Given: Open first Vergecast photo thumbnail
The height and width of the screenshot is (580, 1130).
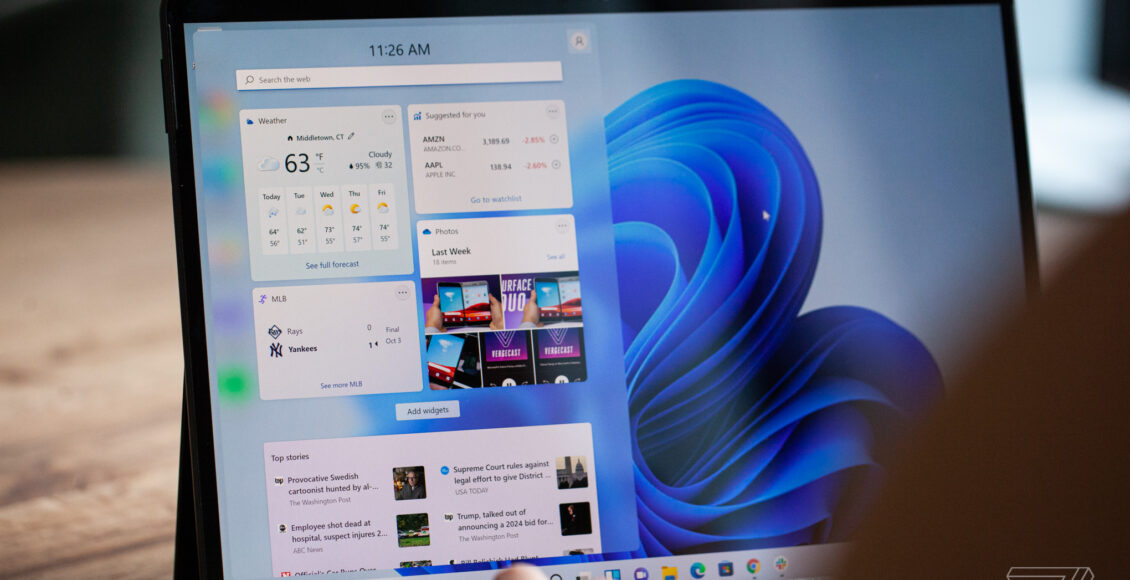Looking at the screenshot, I should [507, 357].
